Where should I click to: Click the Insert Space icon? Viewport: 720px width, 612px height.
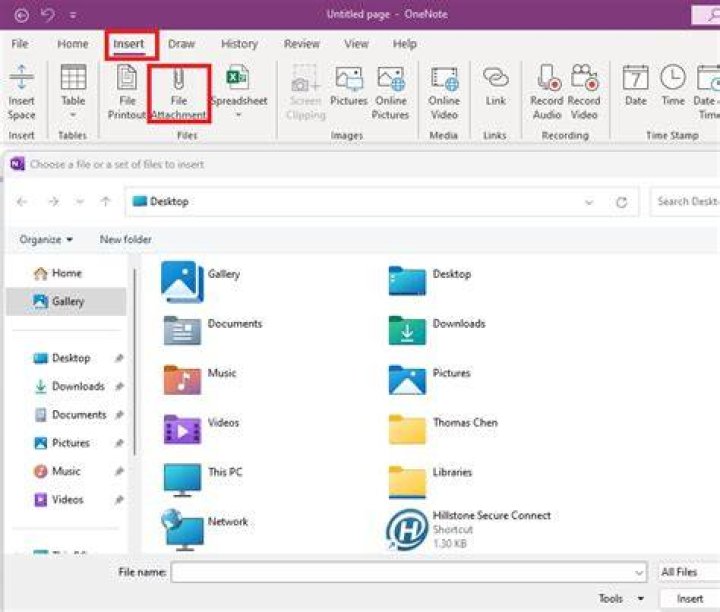(21, 77)
